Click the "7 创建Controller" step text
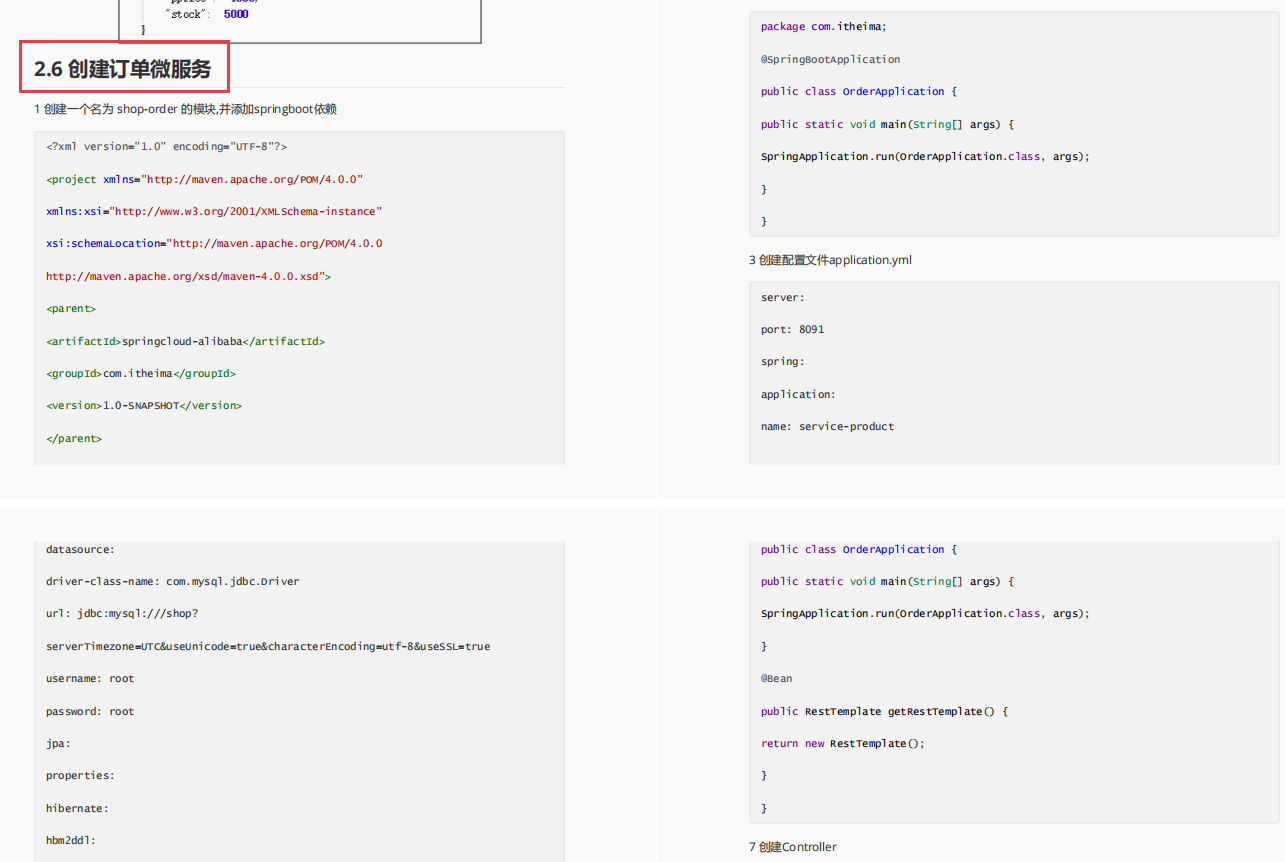1285x862 pixels. tap(793, 847)
